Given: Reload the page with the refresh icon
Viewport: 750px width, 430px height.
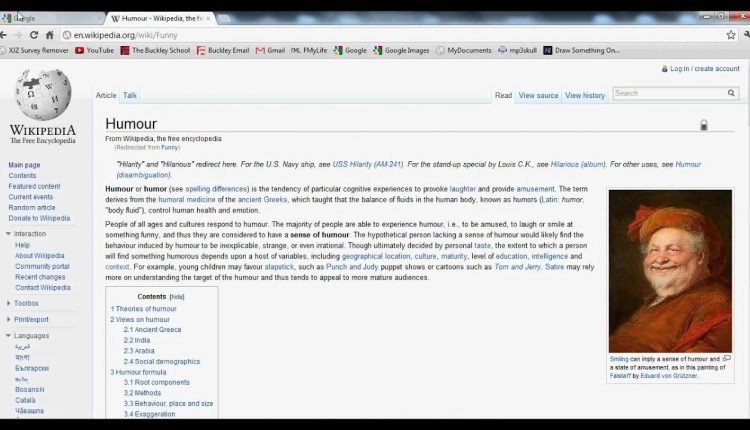Looking at the screenshot, I should coord(33,35).
